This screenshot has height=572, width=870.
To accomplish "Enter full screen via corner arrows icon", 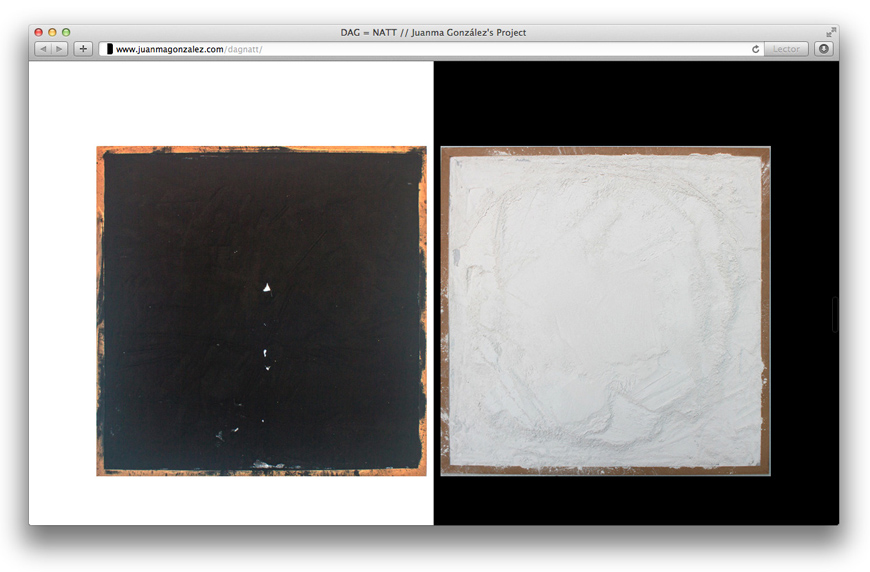I will [x=830, y=33].
